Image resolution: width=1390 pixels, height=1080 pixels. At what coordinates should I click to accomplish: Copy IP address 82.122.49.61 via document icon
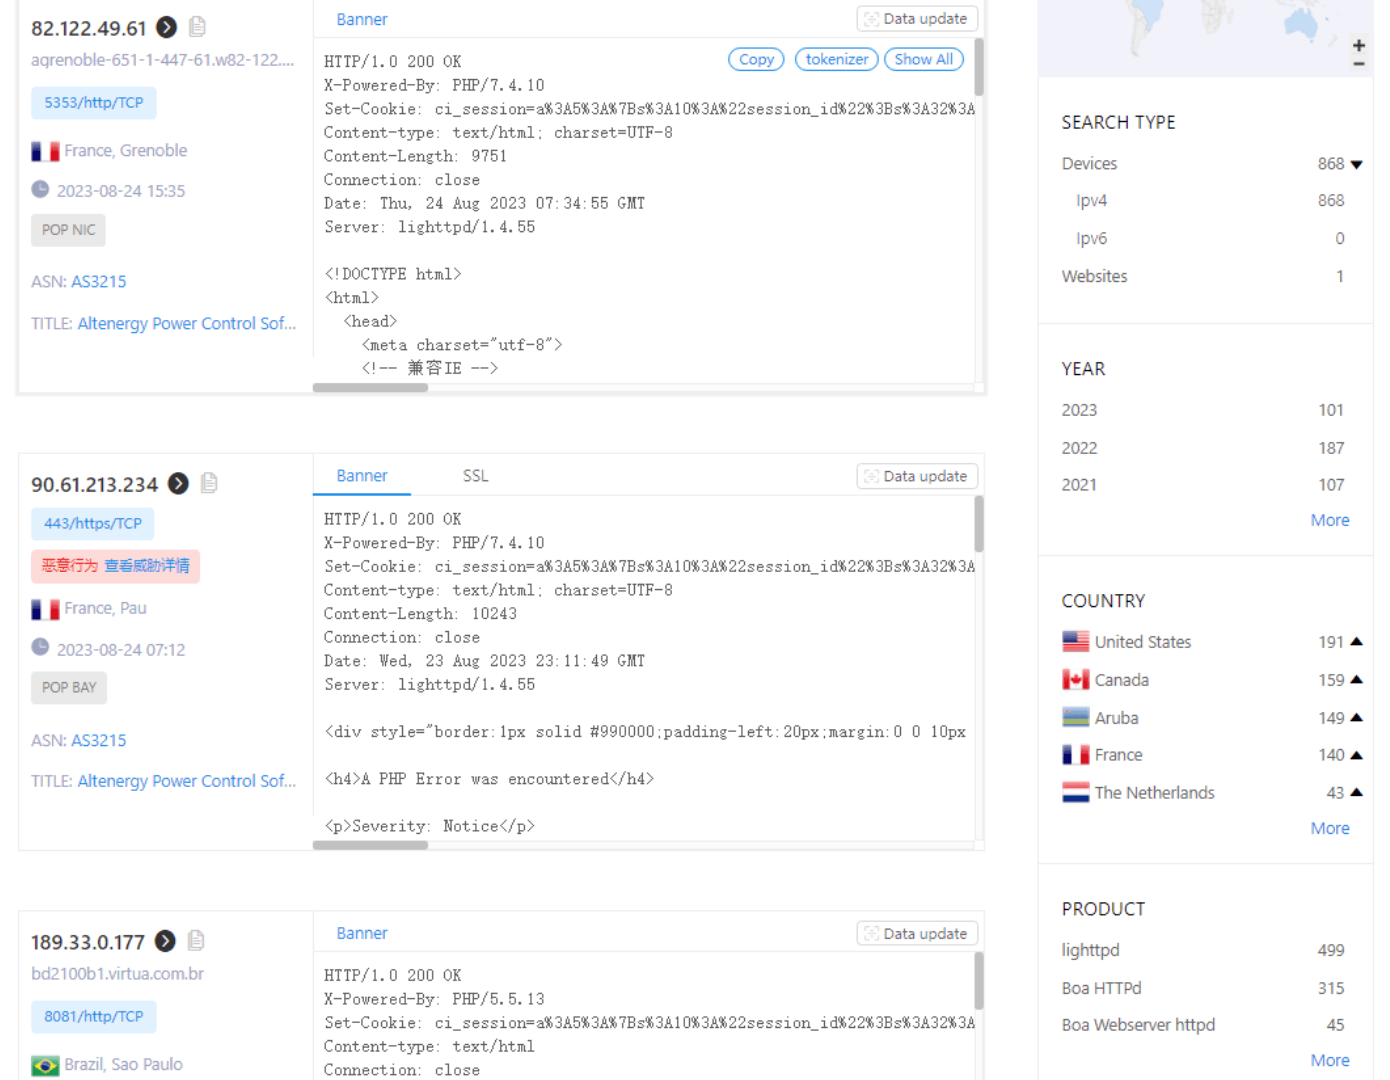(197, 27)
